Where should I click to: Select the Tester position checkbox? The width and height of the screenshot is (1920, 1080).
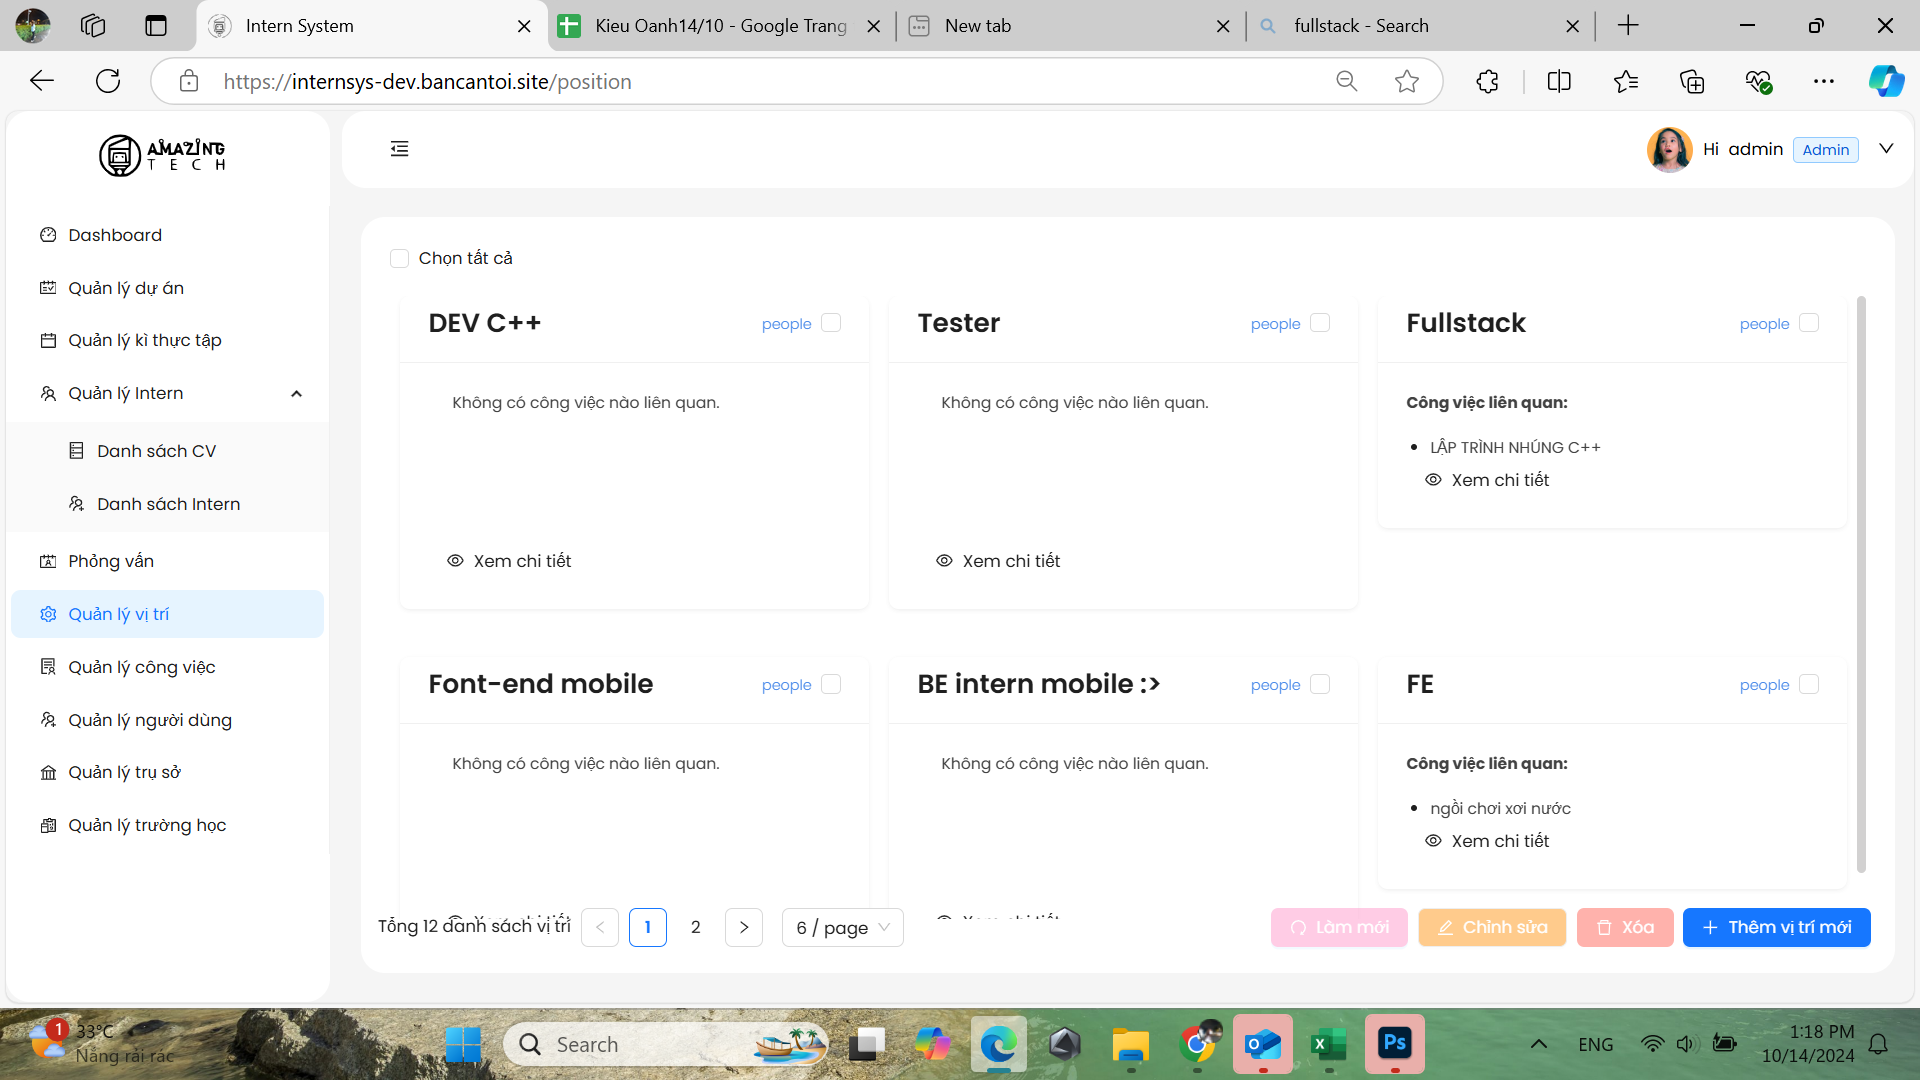point(1319,323)
